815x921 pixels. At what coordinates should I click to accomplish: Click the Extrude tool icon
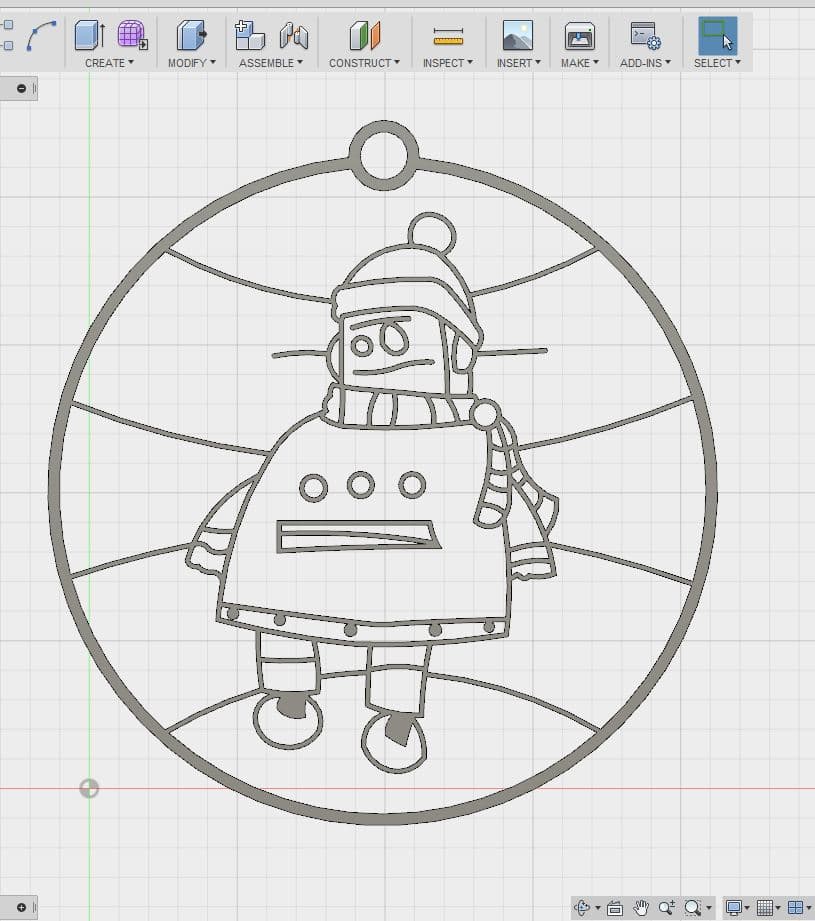(x=89, y=36)
